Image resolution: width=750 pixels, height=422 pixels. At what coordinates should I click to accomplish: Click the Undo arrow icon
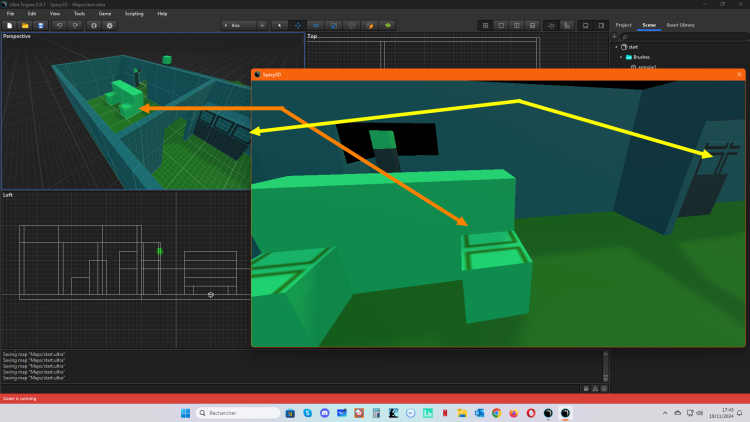click(60, 25)
